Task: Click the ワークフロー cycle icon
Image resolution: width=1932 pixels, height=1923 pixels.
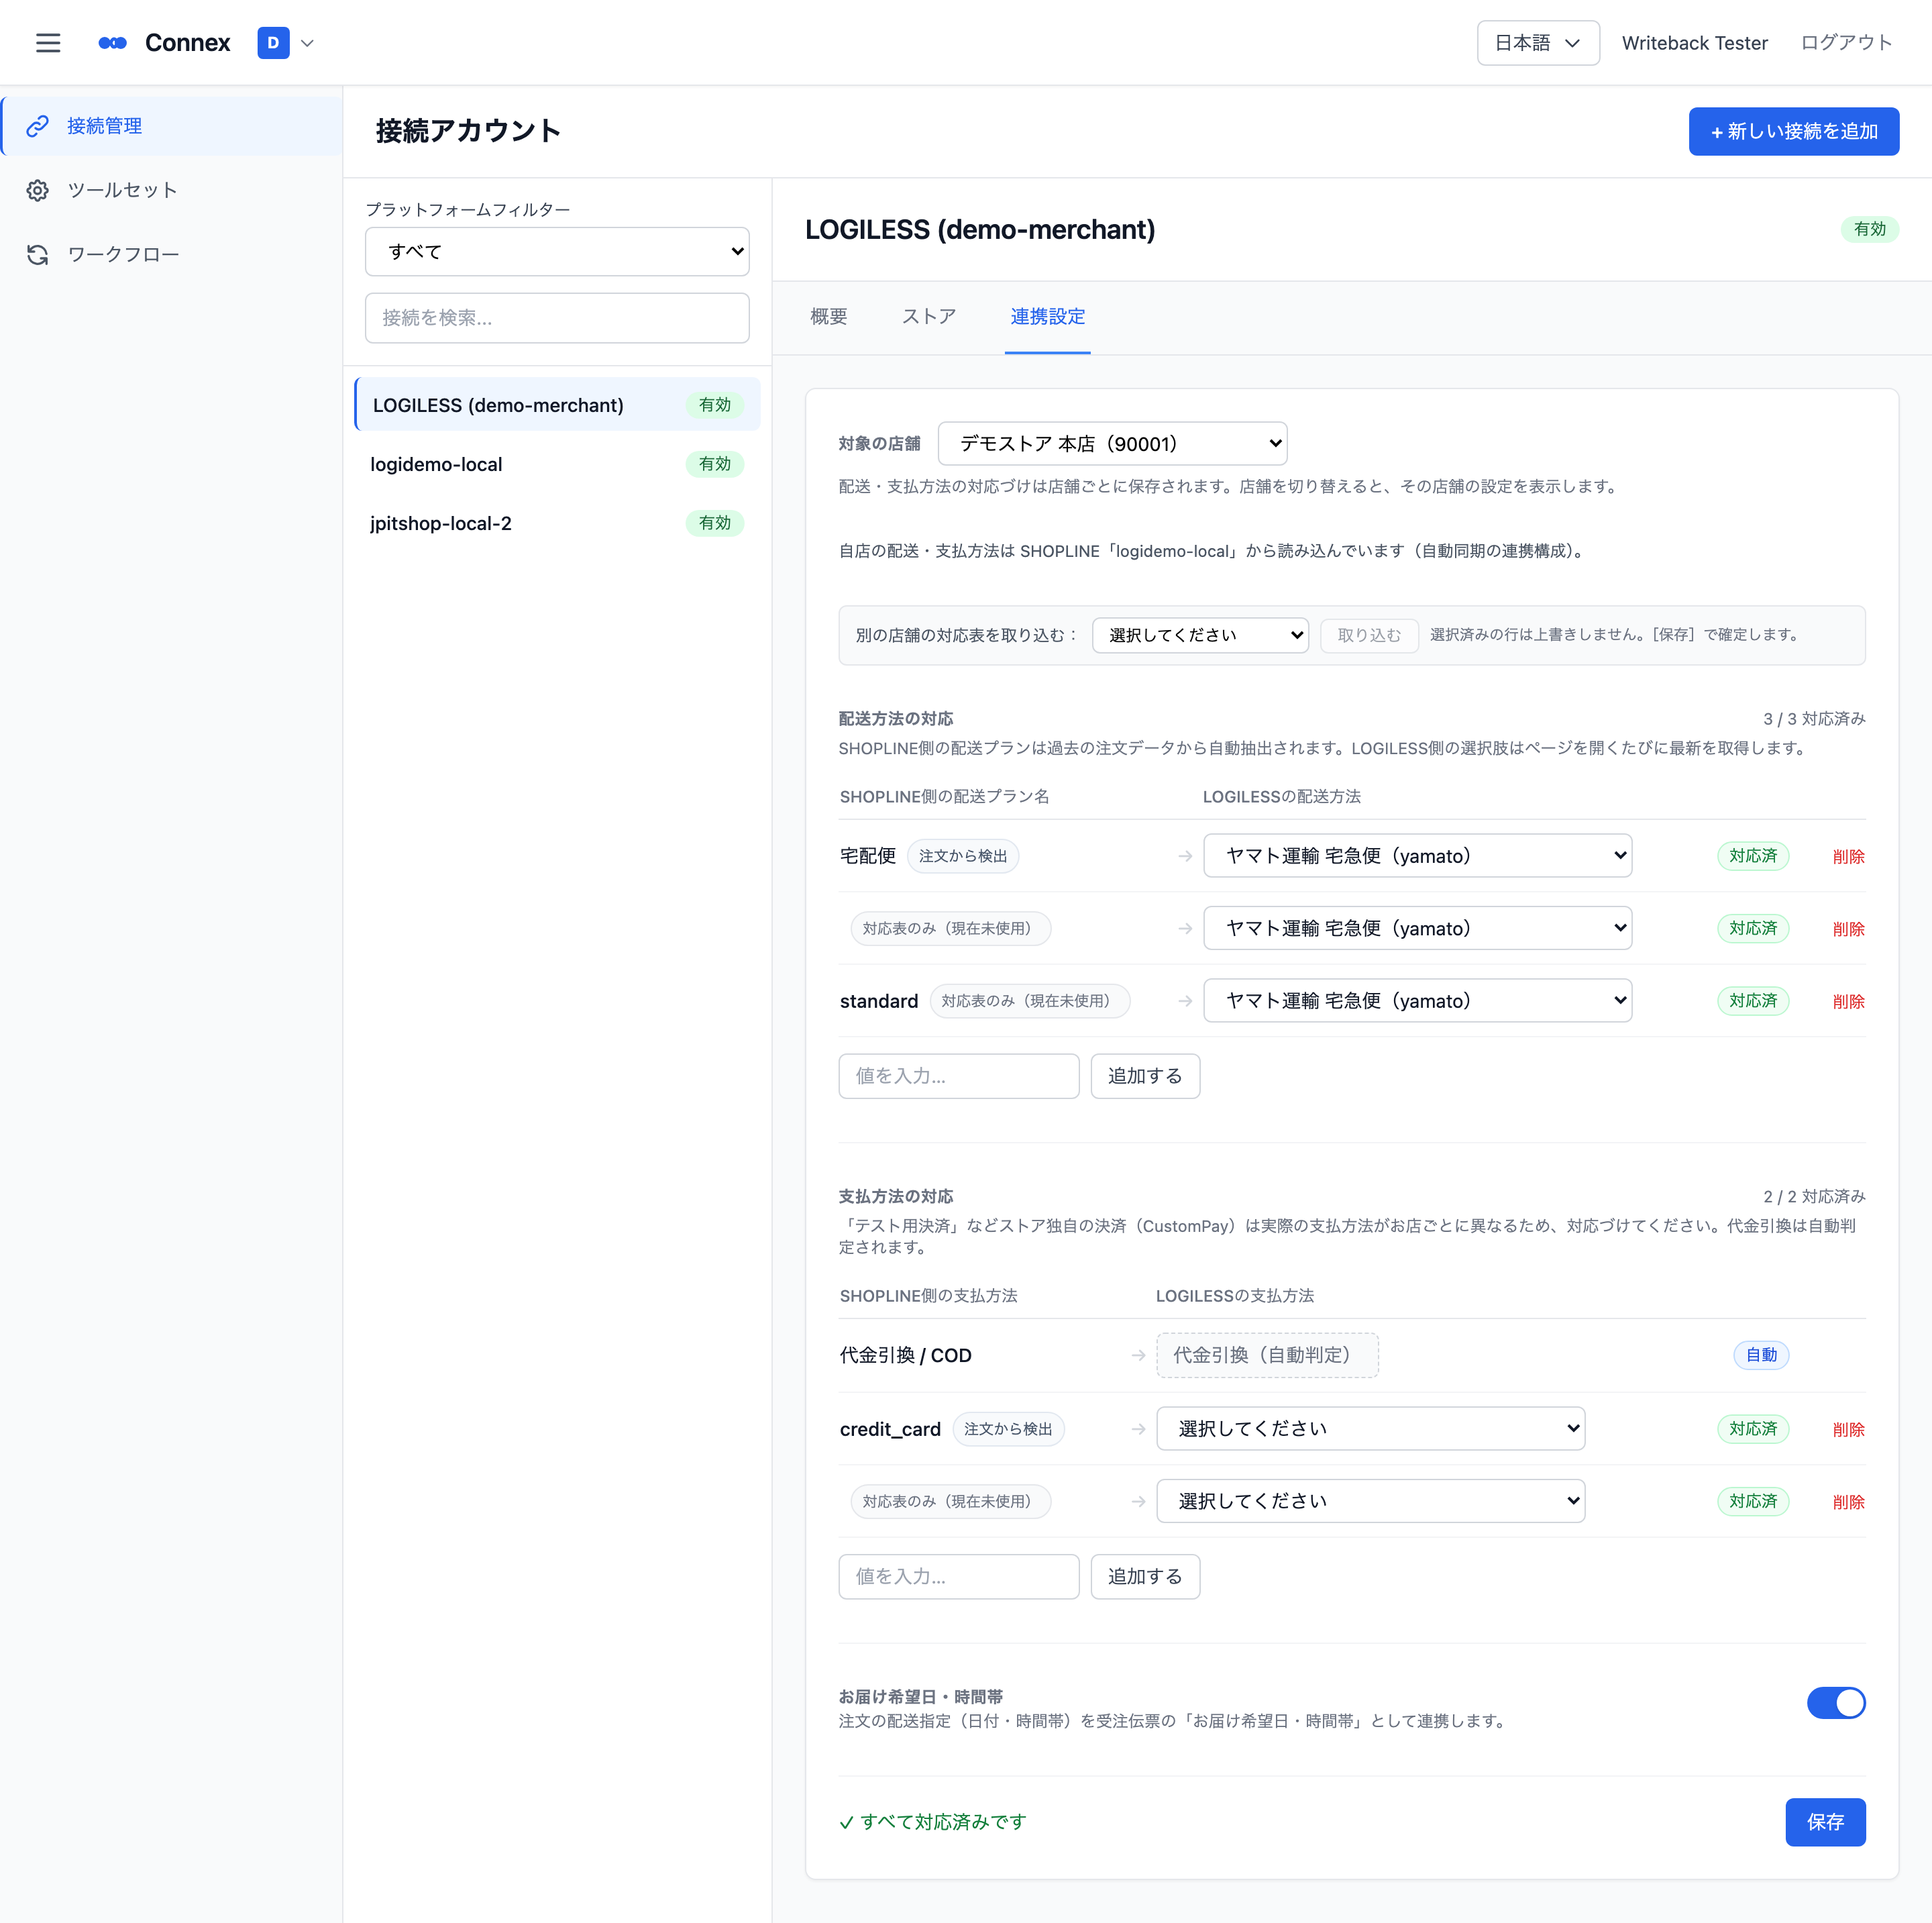Action: pos(38,255)
